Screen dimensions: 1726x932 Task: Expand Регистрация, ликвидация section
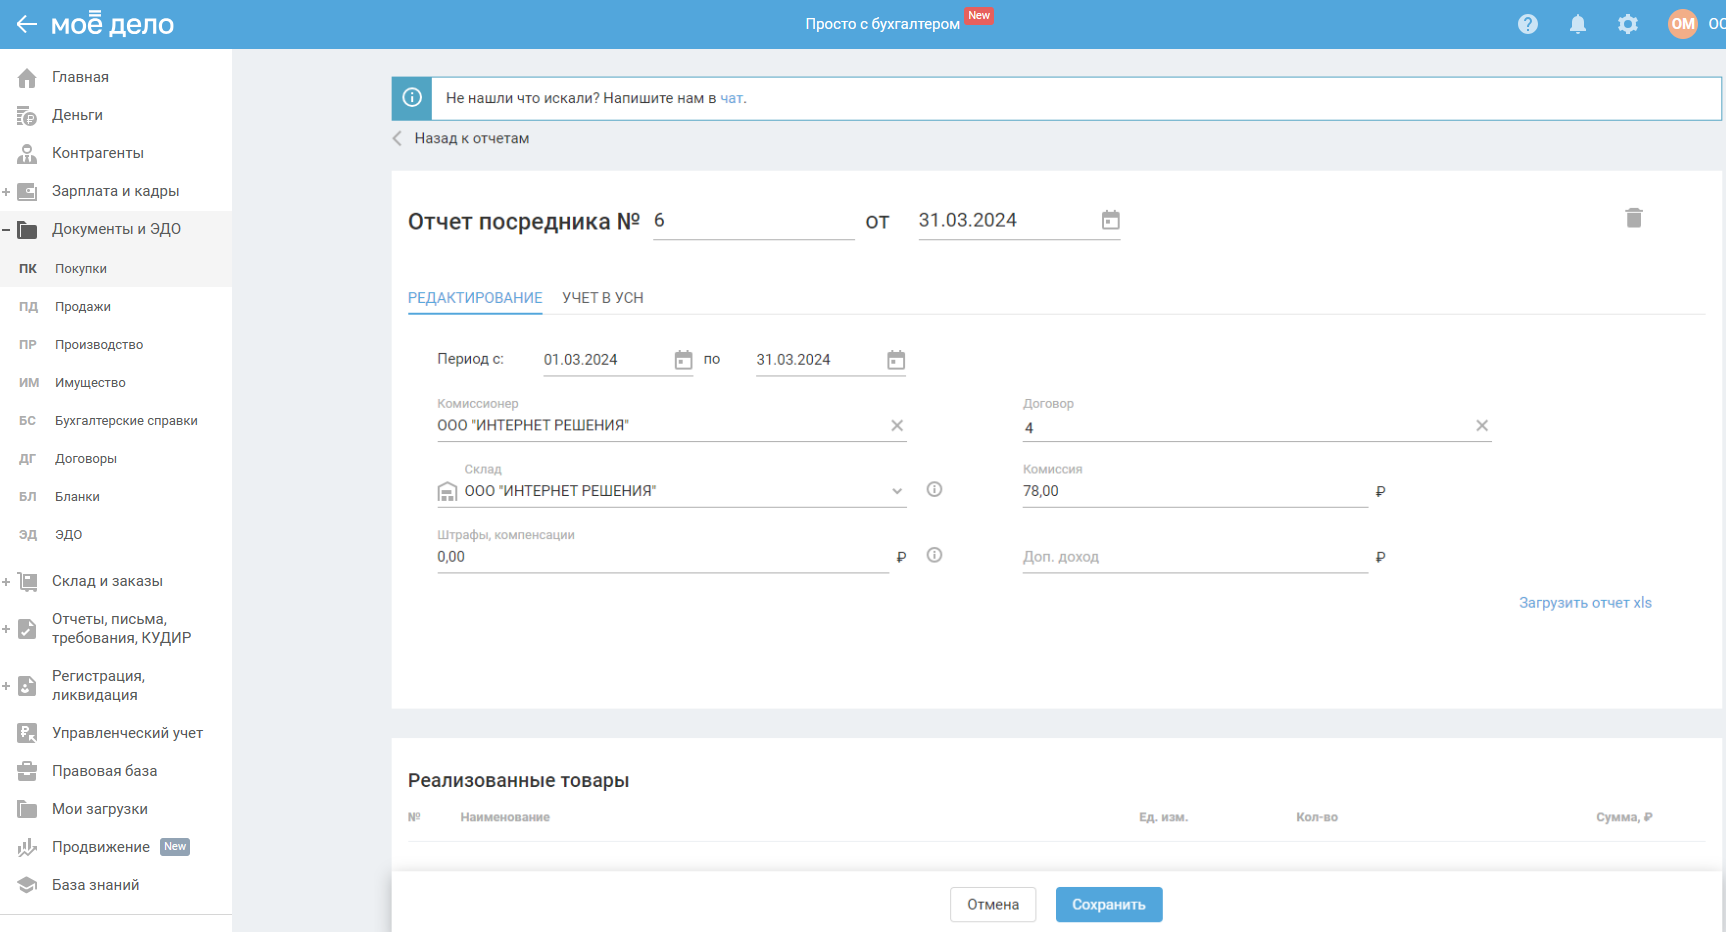tap(6, 686)
